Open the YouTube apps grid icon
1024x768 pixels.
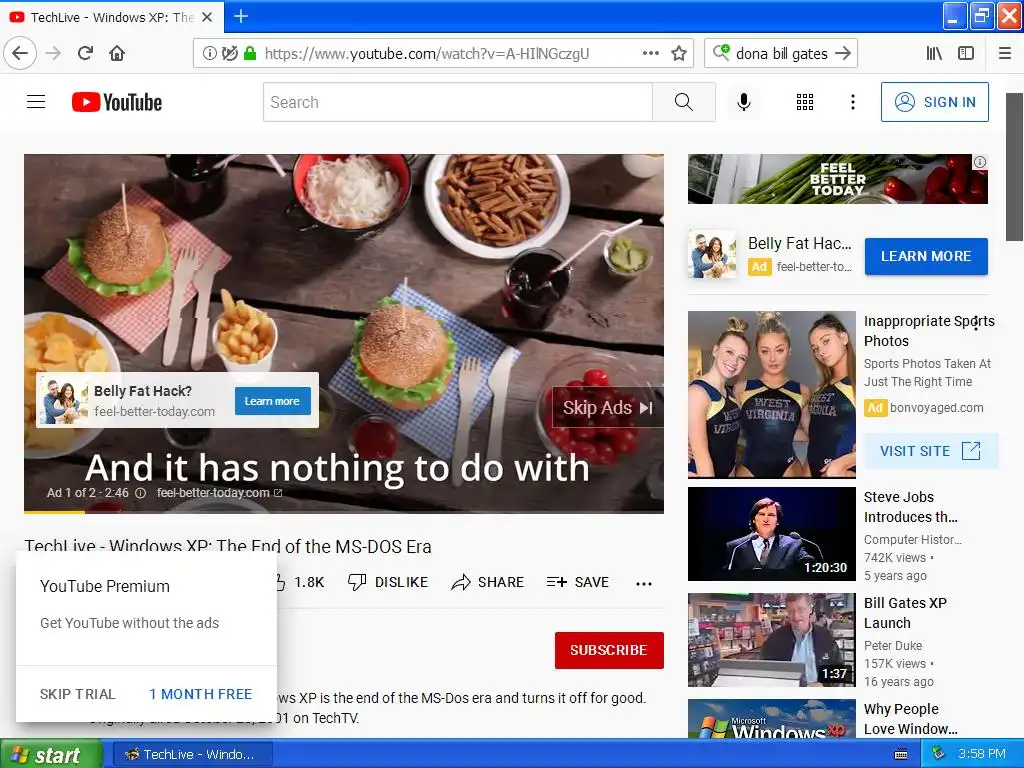(805, 102)
